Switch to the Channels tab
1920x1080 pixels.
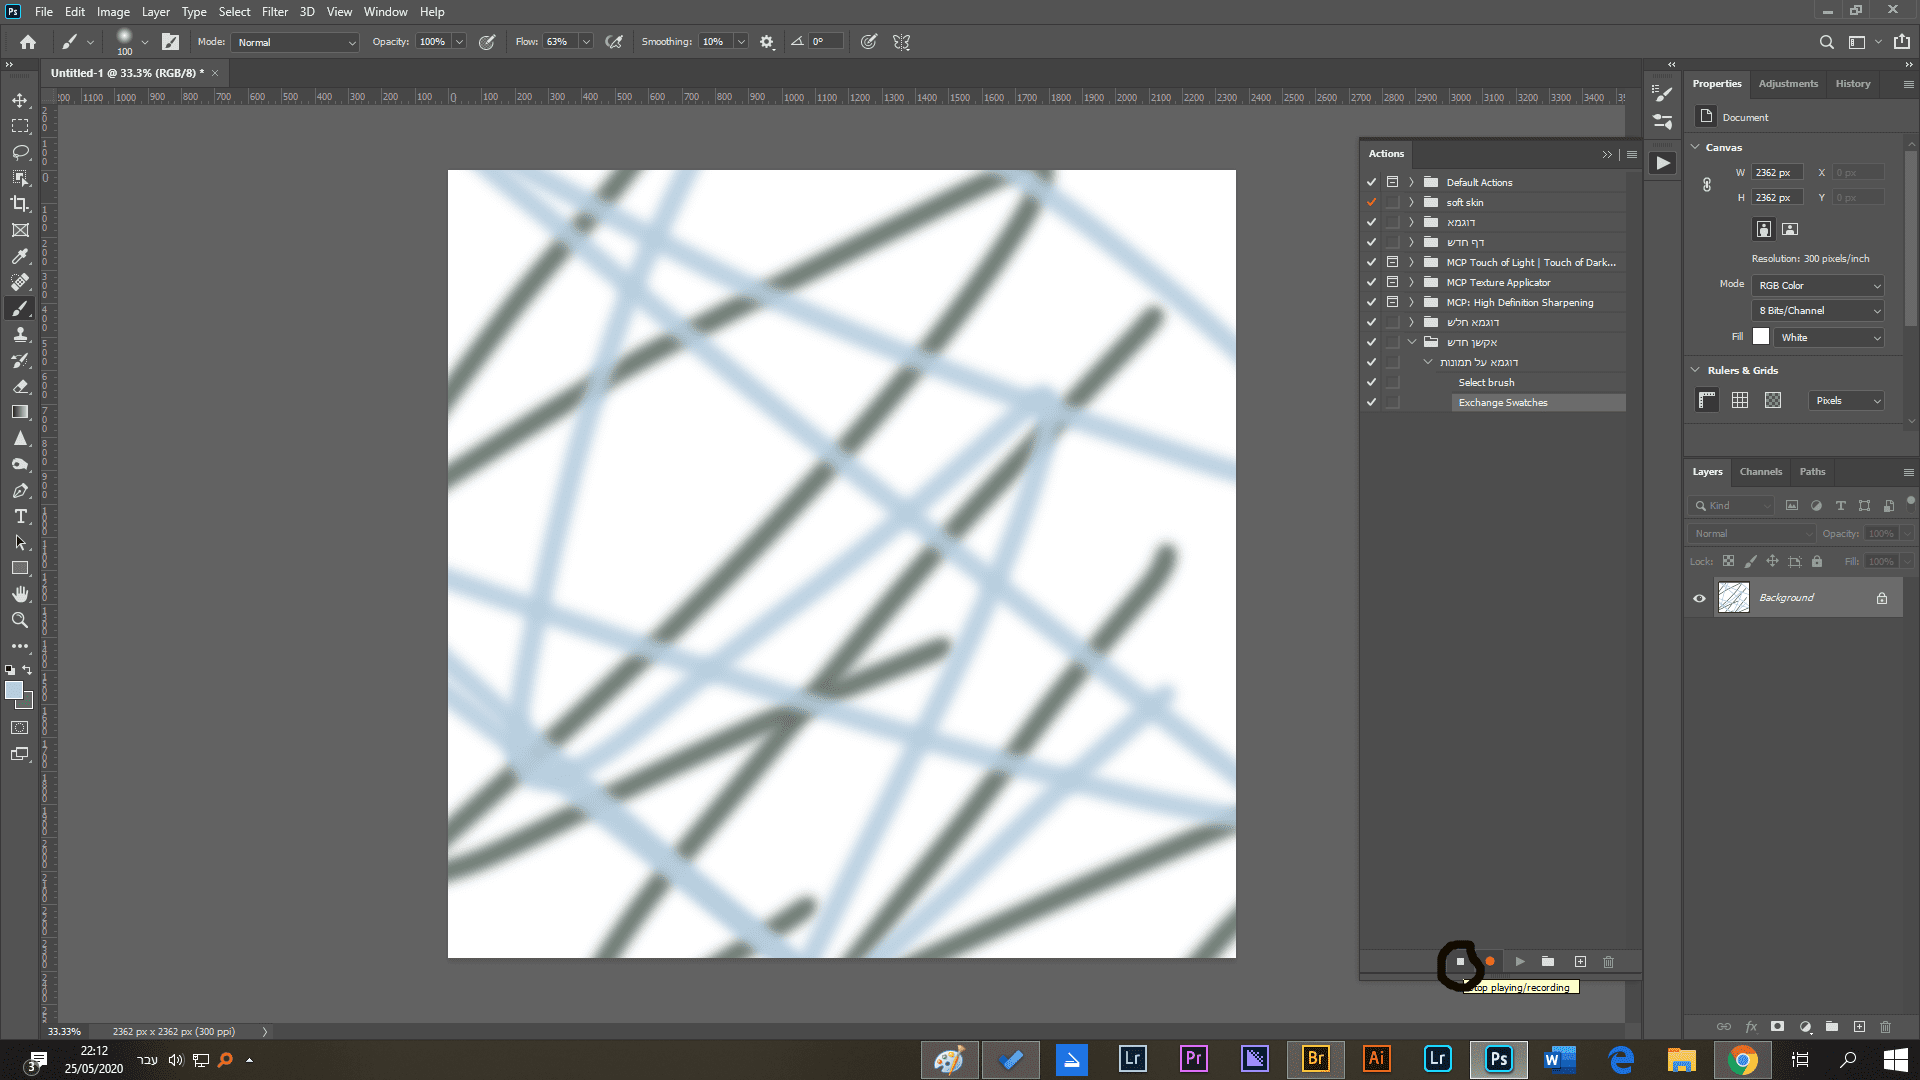(x=1760, y=471)
